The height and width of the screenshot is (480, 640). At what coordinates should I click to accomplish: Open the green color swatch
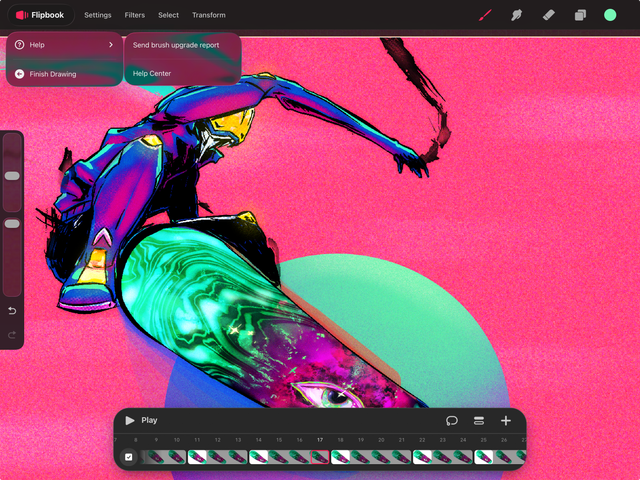[x=610, y=15]
